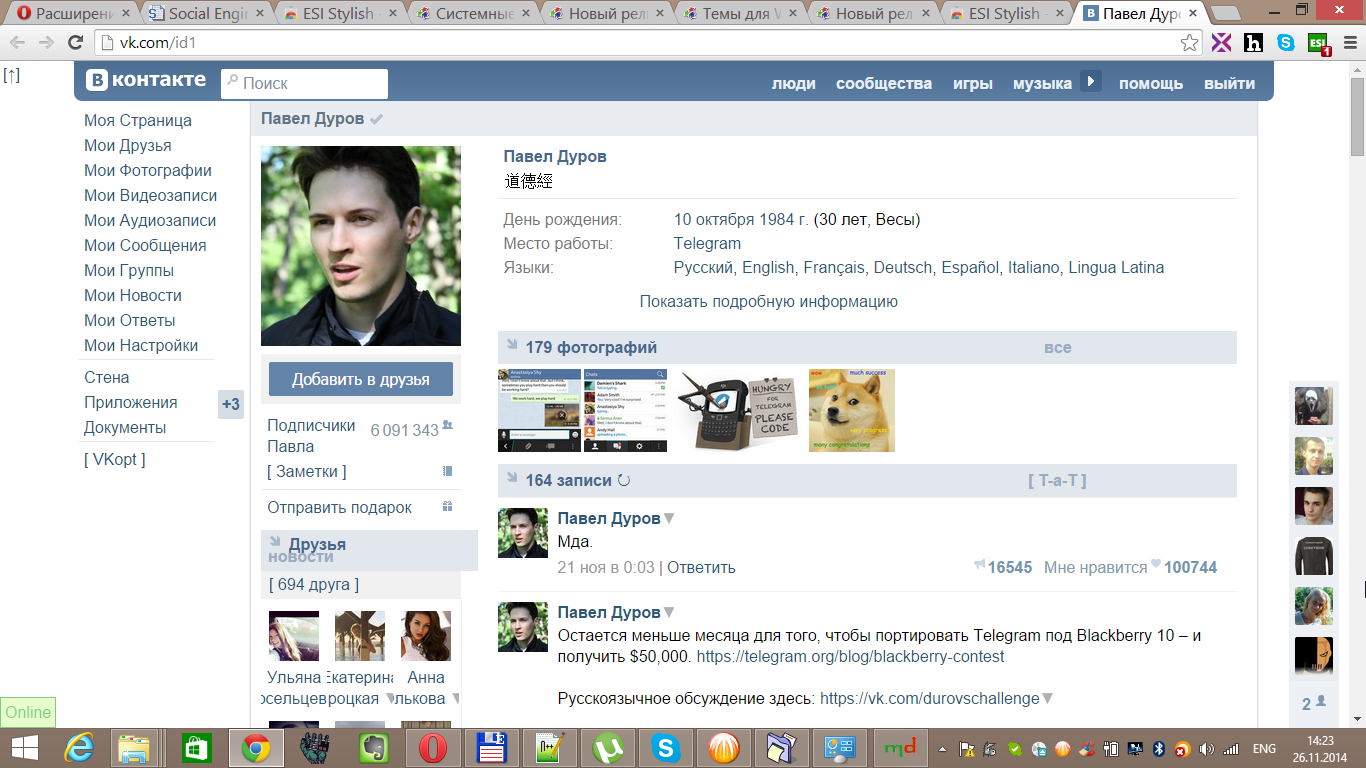This screenshot has width=1366, height=768.
Task: Open Internet Explorer from the taskbar
Action: (x=80, y=748)
